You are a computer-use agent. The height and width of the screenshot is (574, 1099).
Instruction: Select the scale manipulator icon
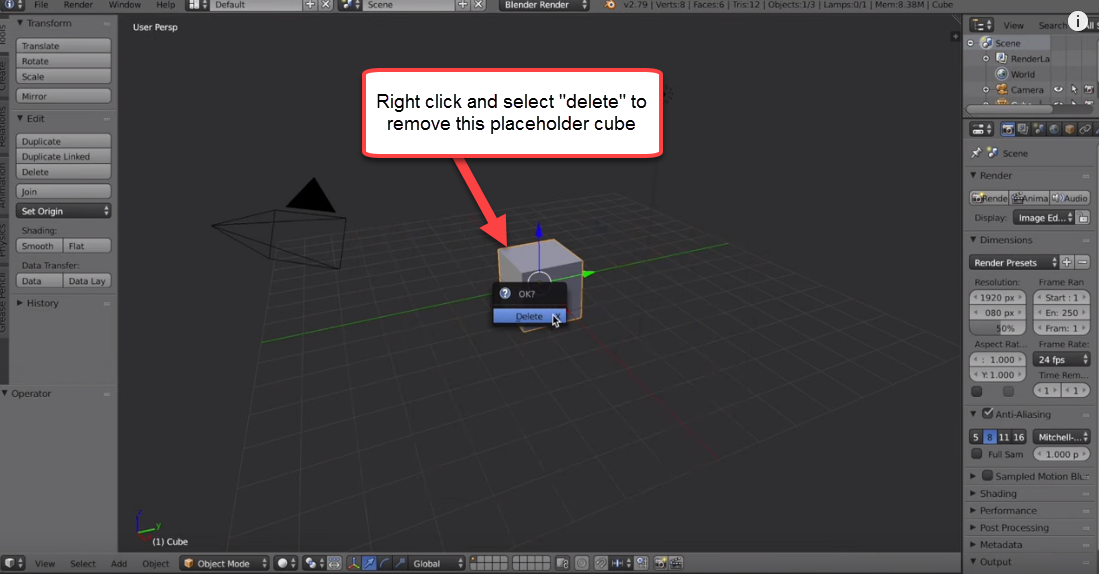tap(400, 563)
